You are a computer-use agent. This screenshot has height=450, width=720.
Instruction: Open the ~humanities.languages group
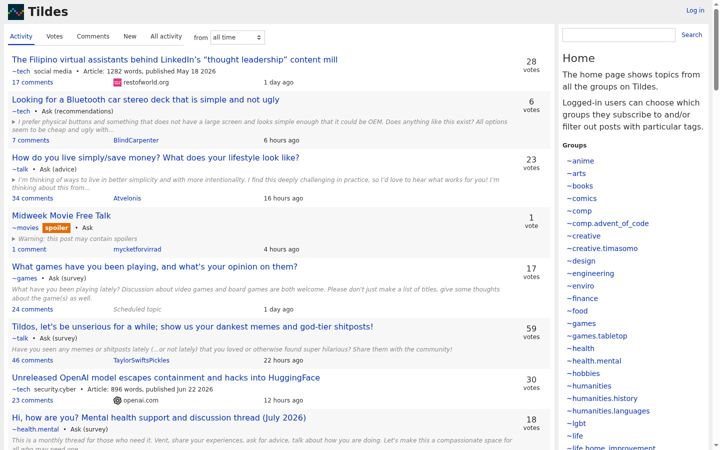click(x=608, y=411)
